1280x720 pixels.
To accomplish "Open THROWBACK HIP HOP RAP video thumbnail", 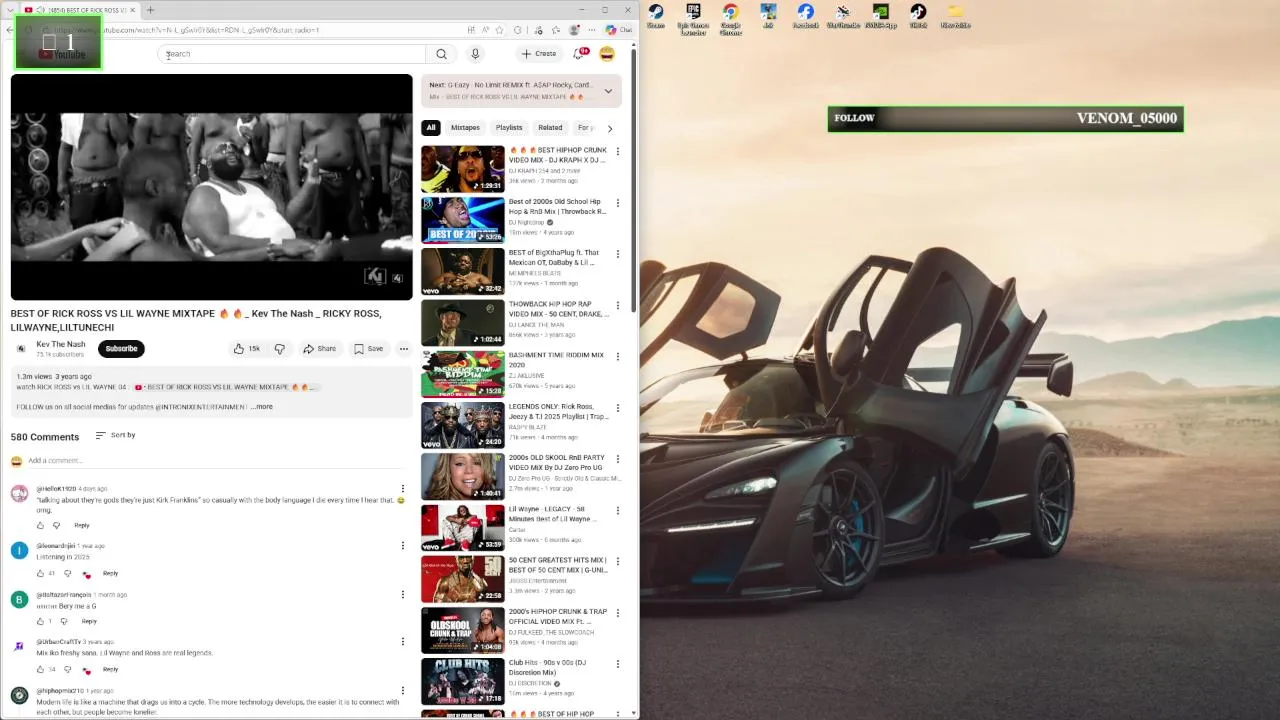I will coord(463,323).
